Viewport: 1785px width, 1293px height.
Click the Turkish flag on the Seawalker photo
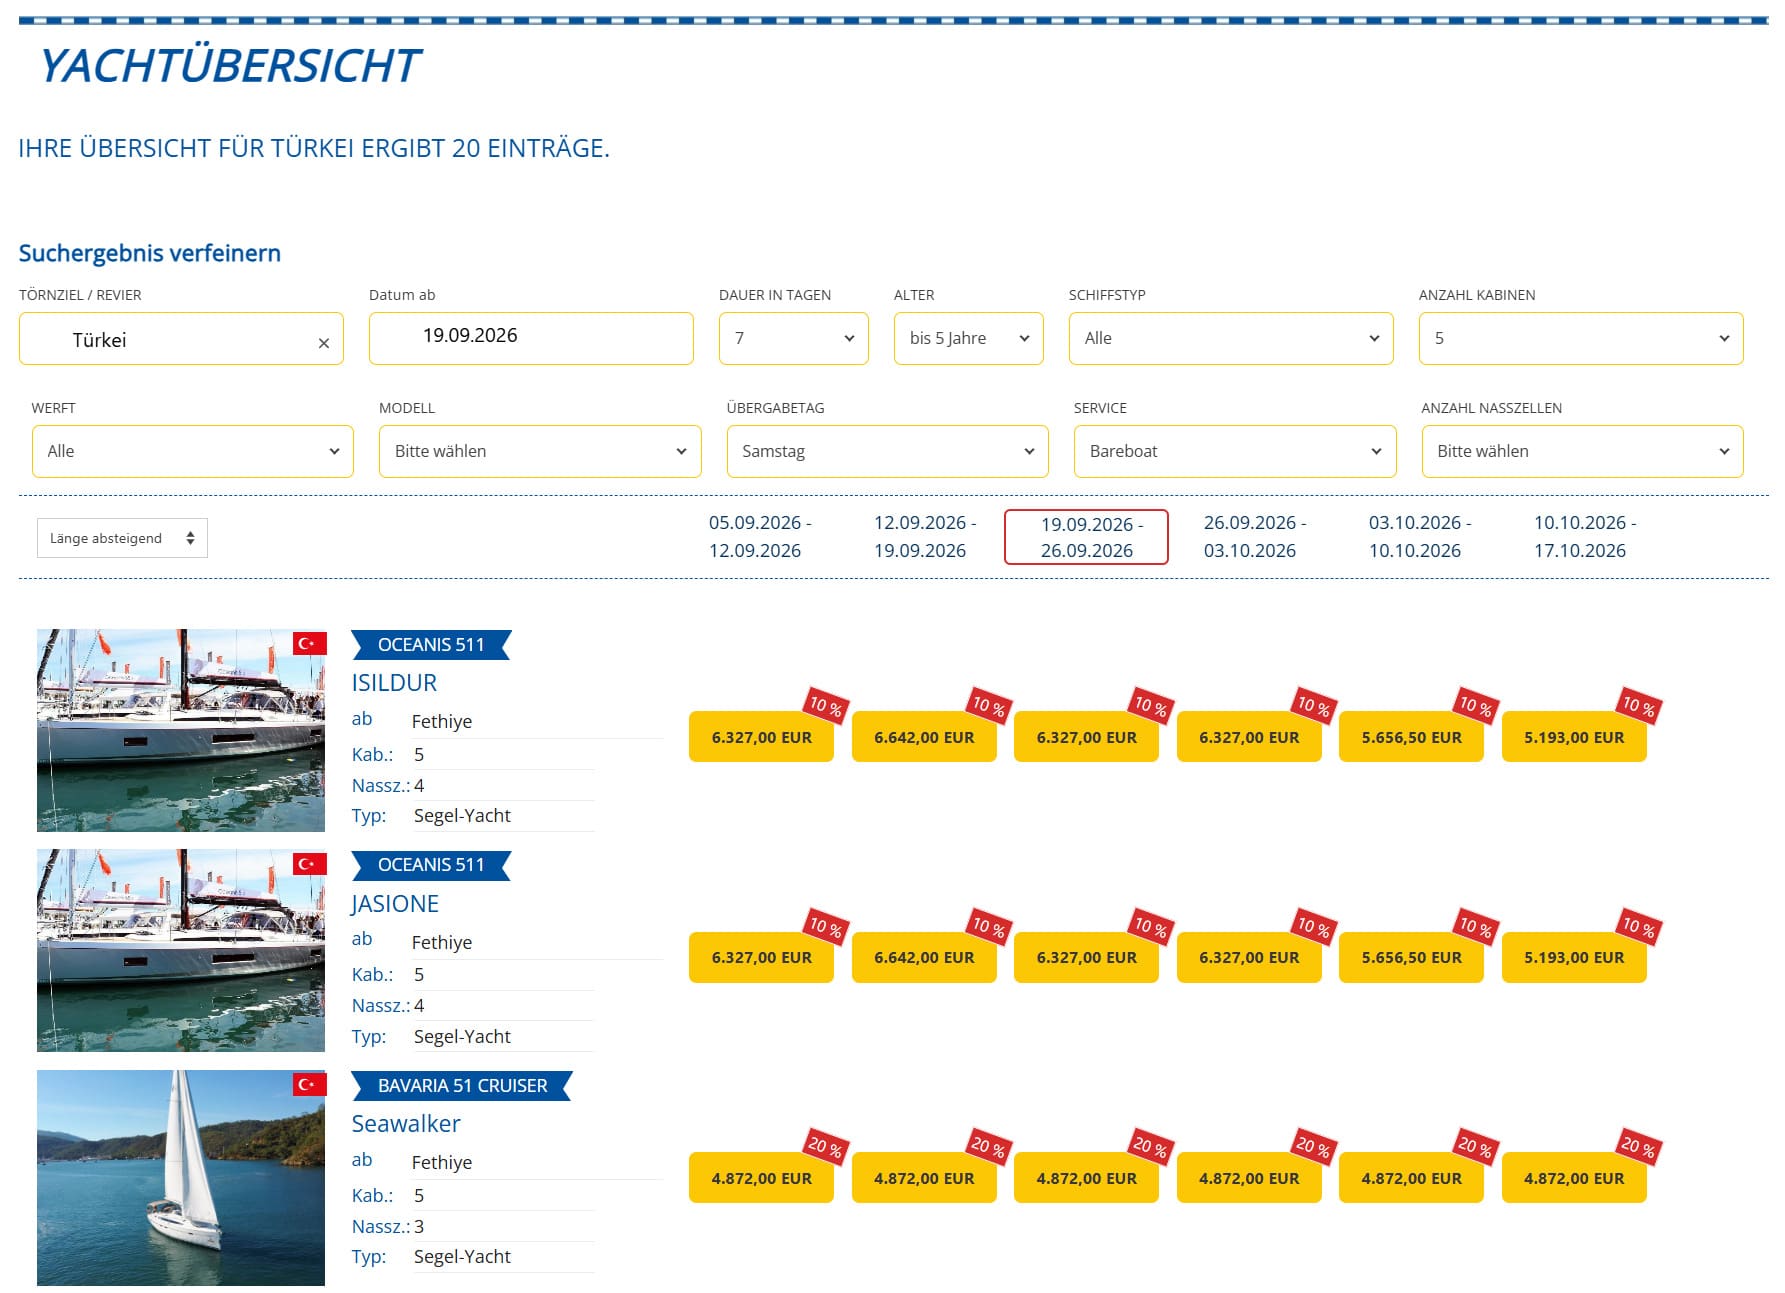[x=309, y=1084]
